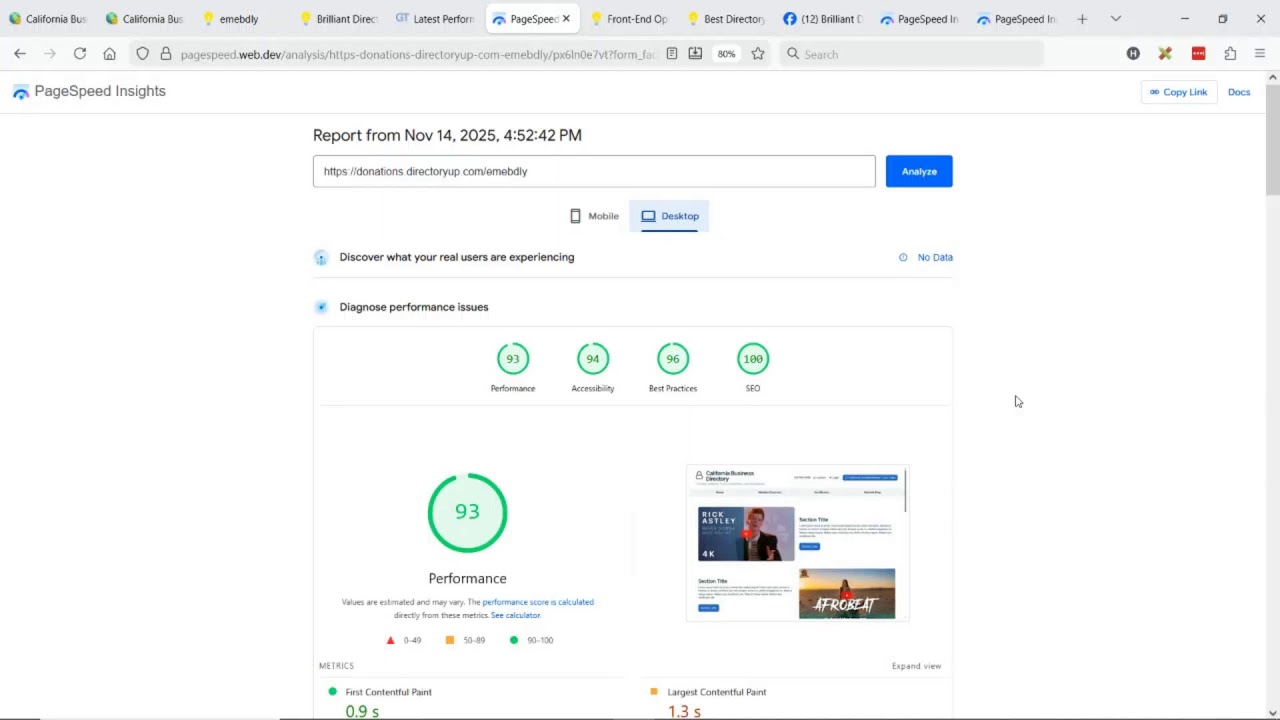Click the page URL input field

[594, 171]
